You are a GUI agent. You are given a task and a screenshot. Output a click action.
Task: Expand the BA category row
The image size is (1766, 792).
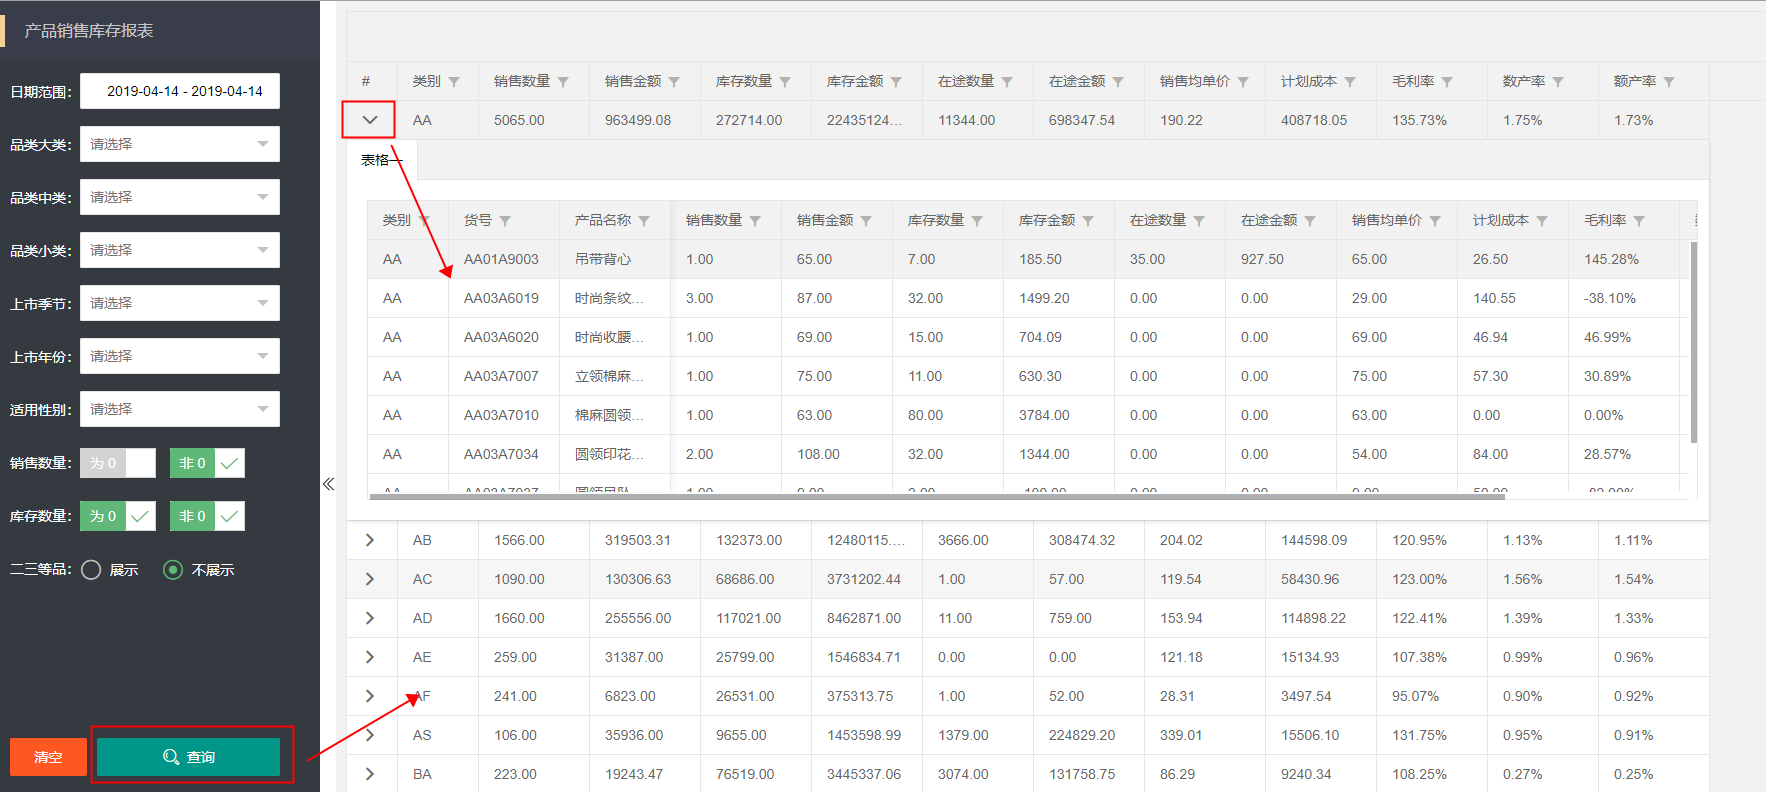(370, 774)
